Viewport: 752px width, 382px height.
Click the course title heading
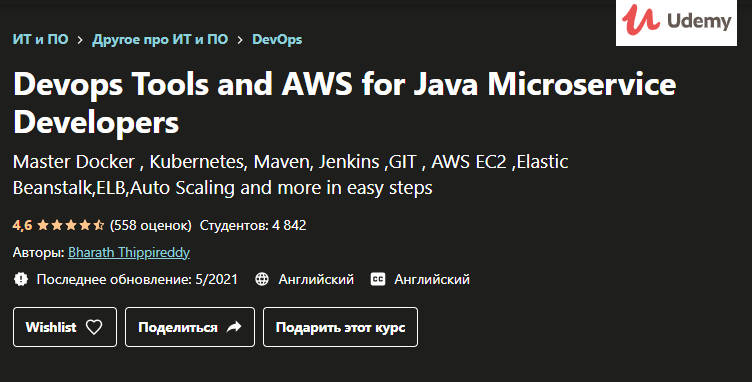[x=344, y=103]
